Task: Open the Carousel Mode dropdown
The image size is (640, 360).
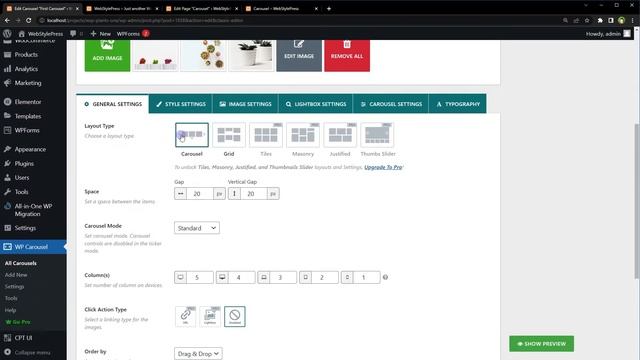Action: (197, 228)
